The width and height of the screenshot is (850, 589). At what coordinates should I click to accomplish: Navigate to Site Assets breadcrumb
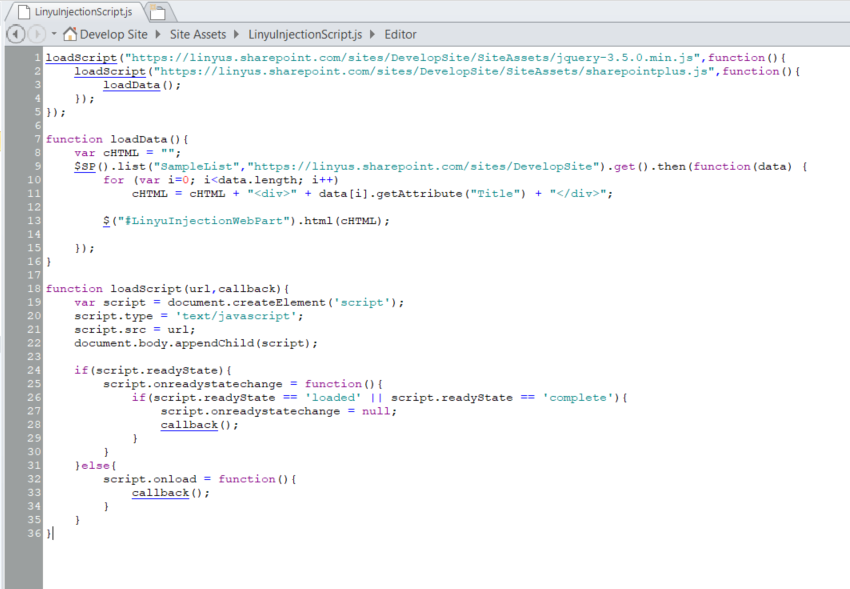click(198, 35)
